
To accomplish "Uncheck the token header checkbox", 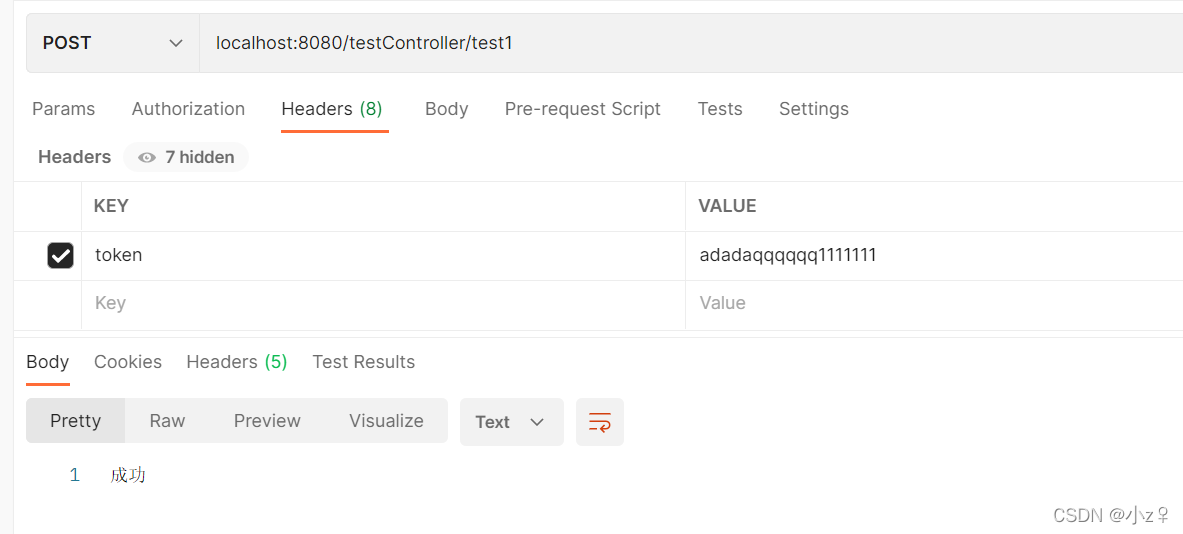I will click(60, 256).
